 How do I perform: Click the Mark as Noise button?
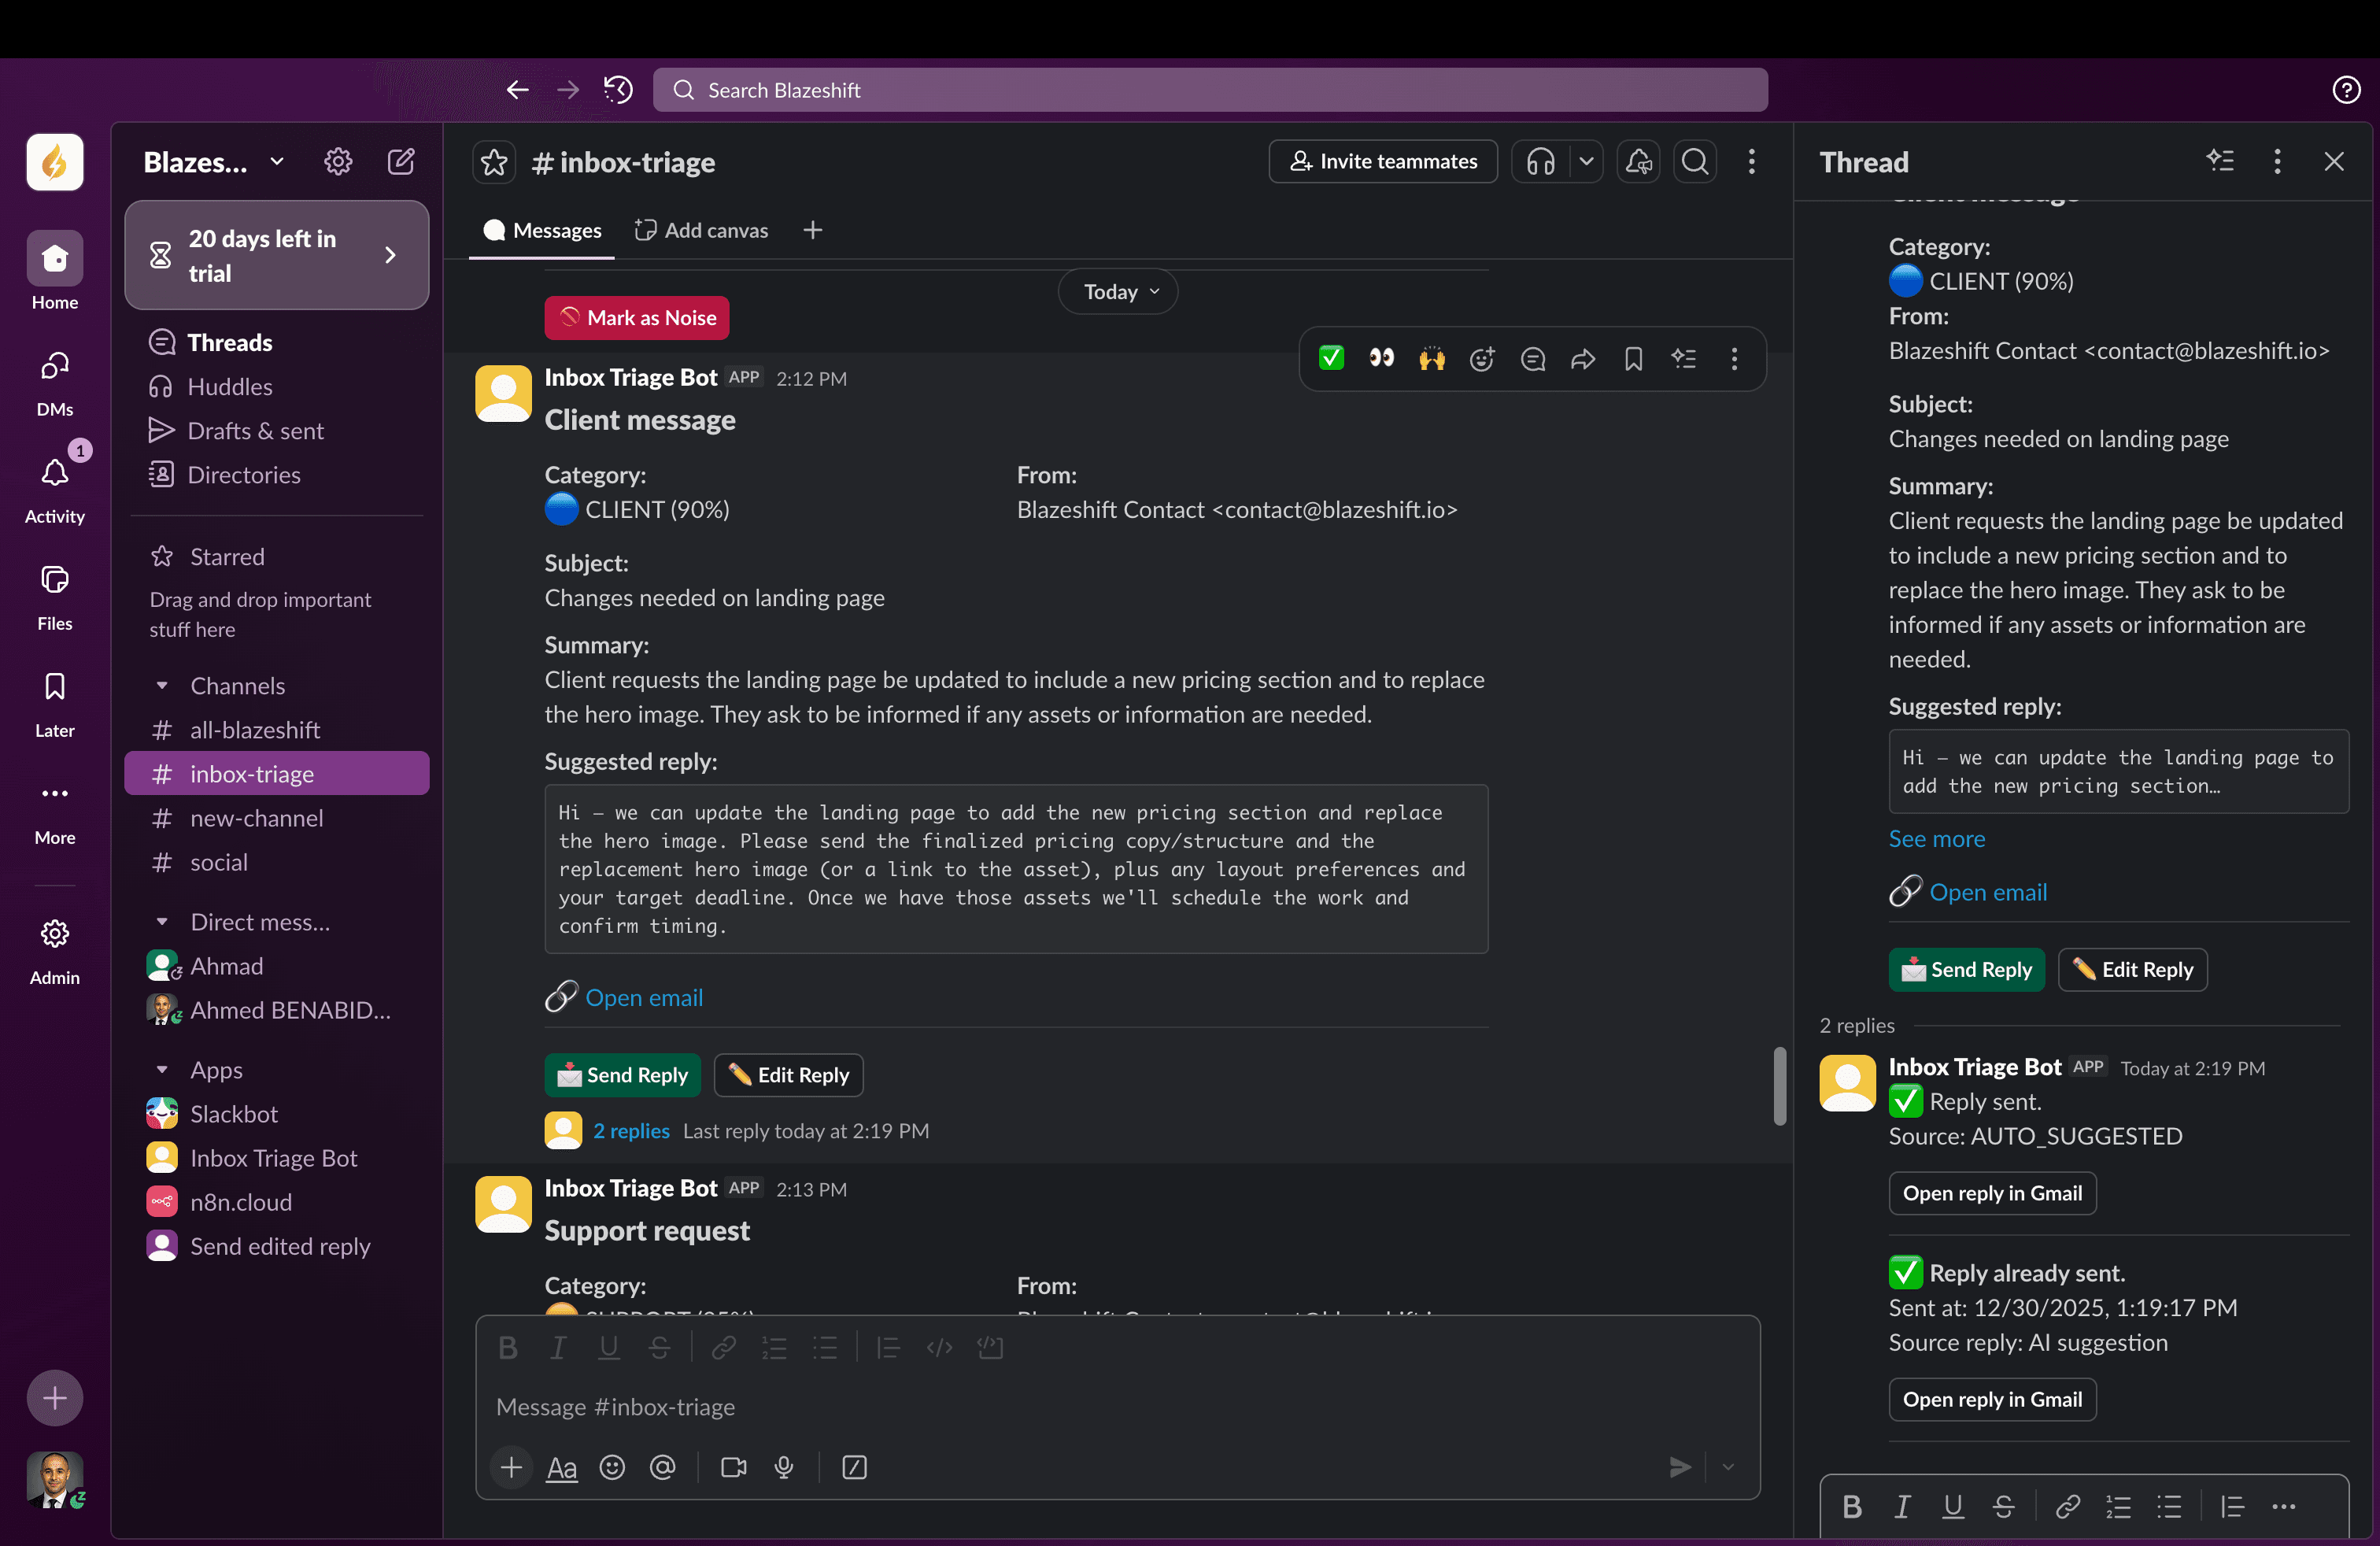tap(636, 317)
